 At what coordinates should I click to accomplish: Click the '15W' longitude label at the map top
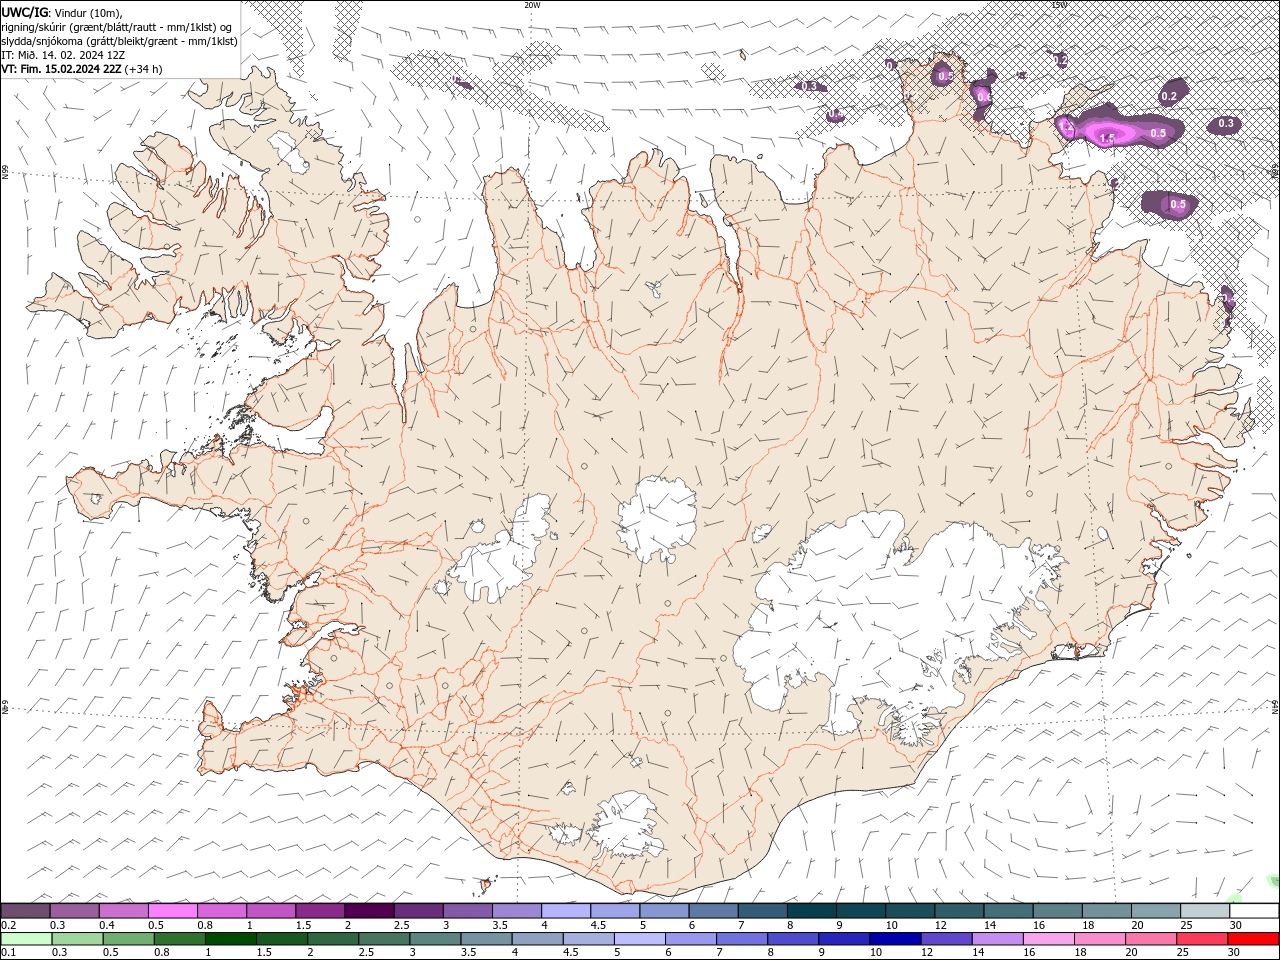pyautogui.click(x=1059, y=5)
